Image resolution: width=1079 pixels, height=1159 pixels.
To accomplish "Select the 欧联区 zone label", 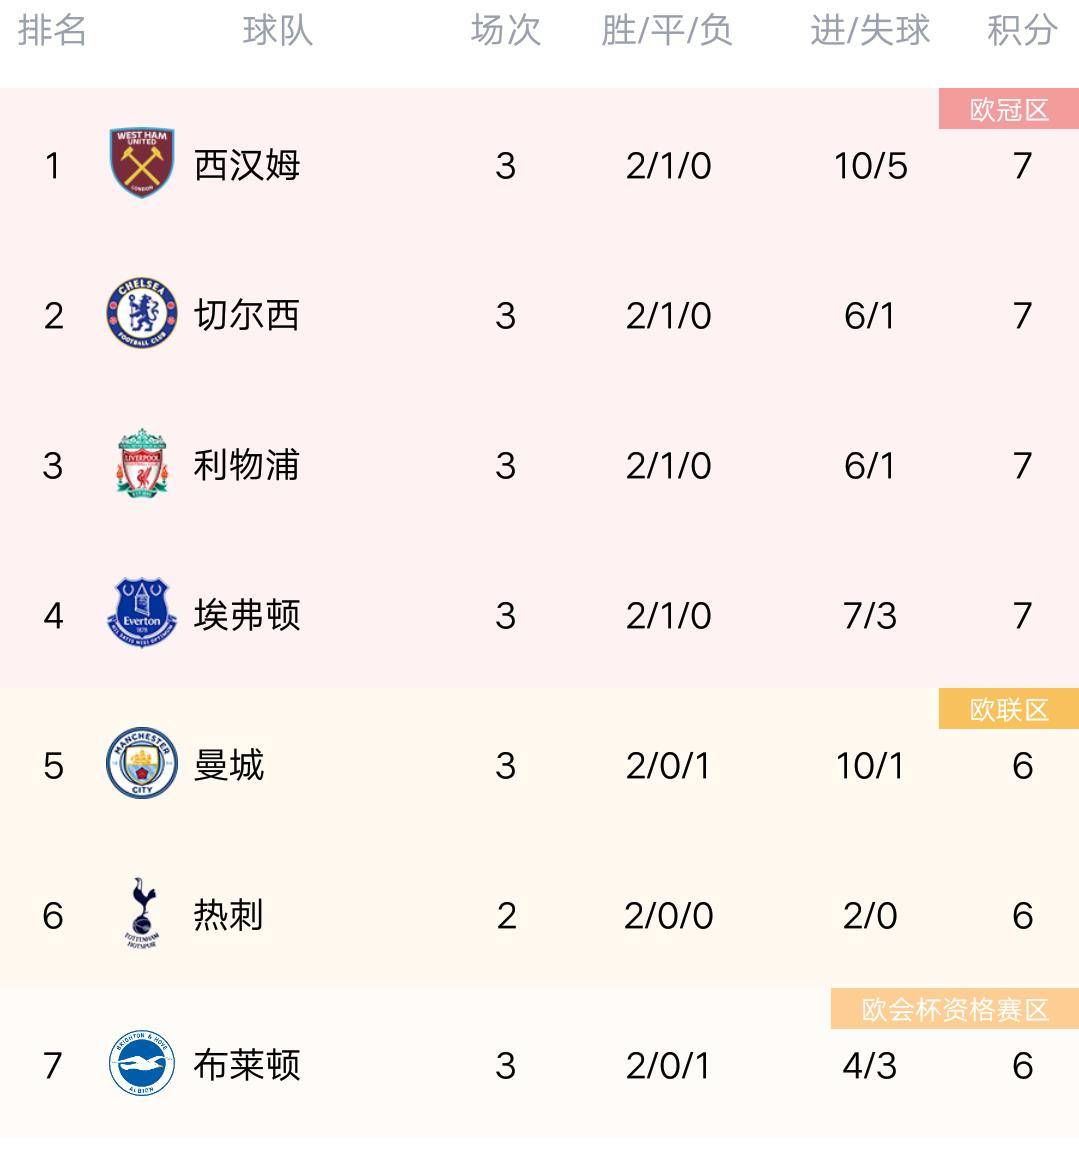I will point(1009,710).
